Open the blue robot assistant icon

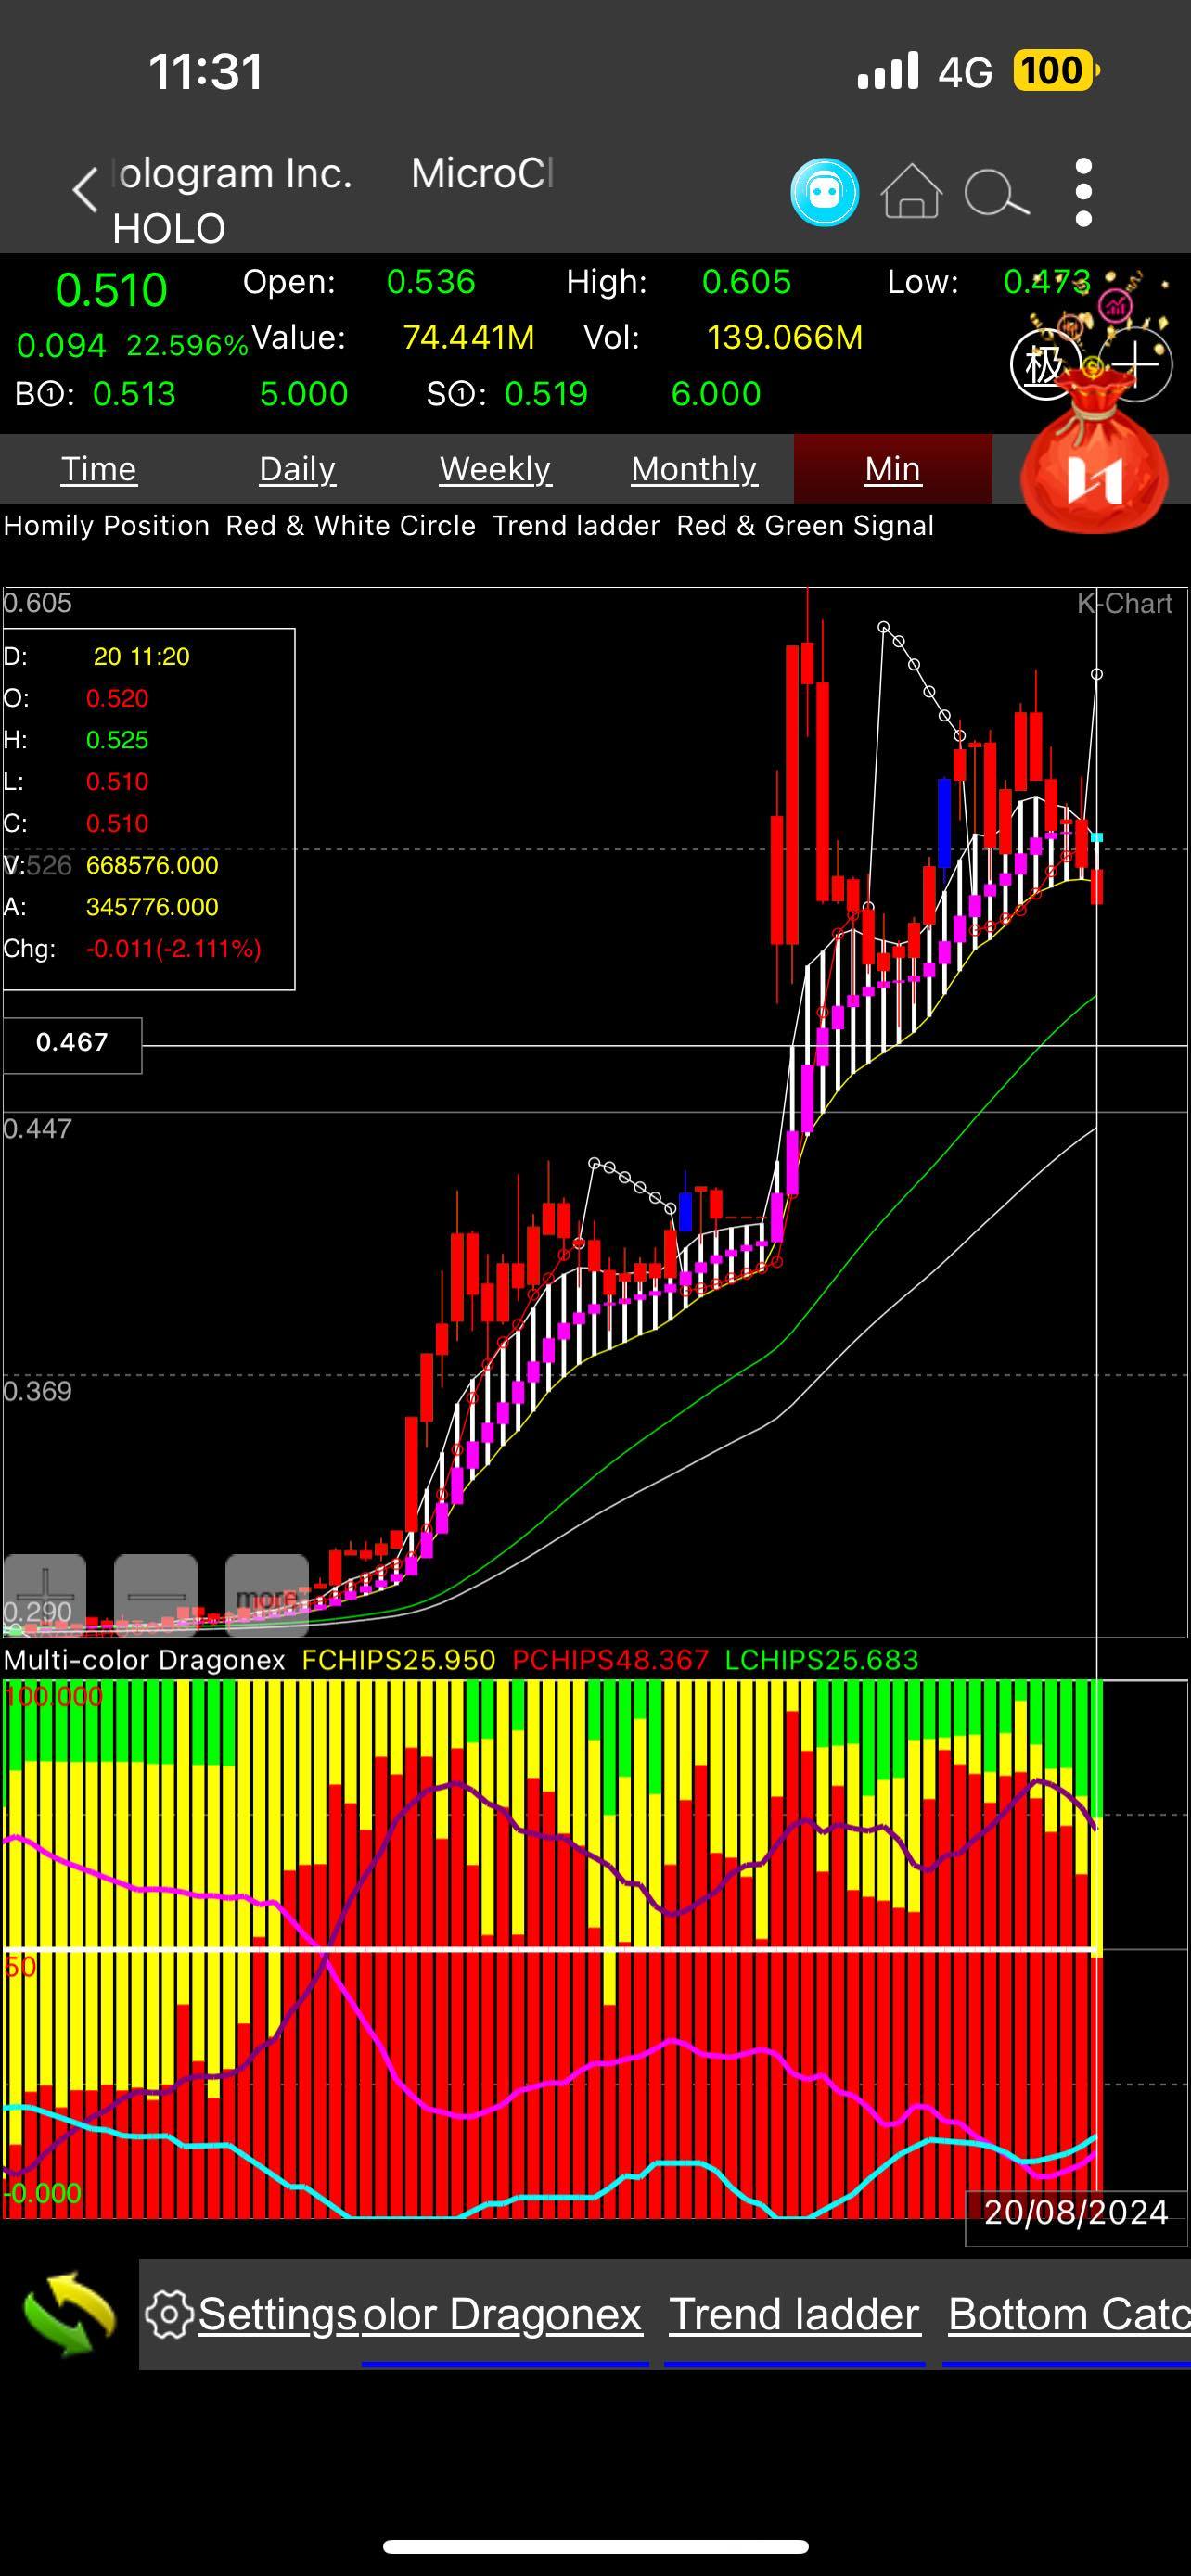coord(825,192)
